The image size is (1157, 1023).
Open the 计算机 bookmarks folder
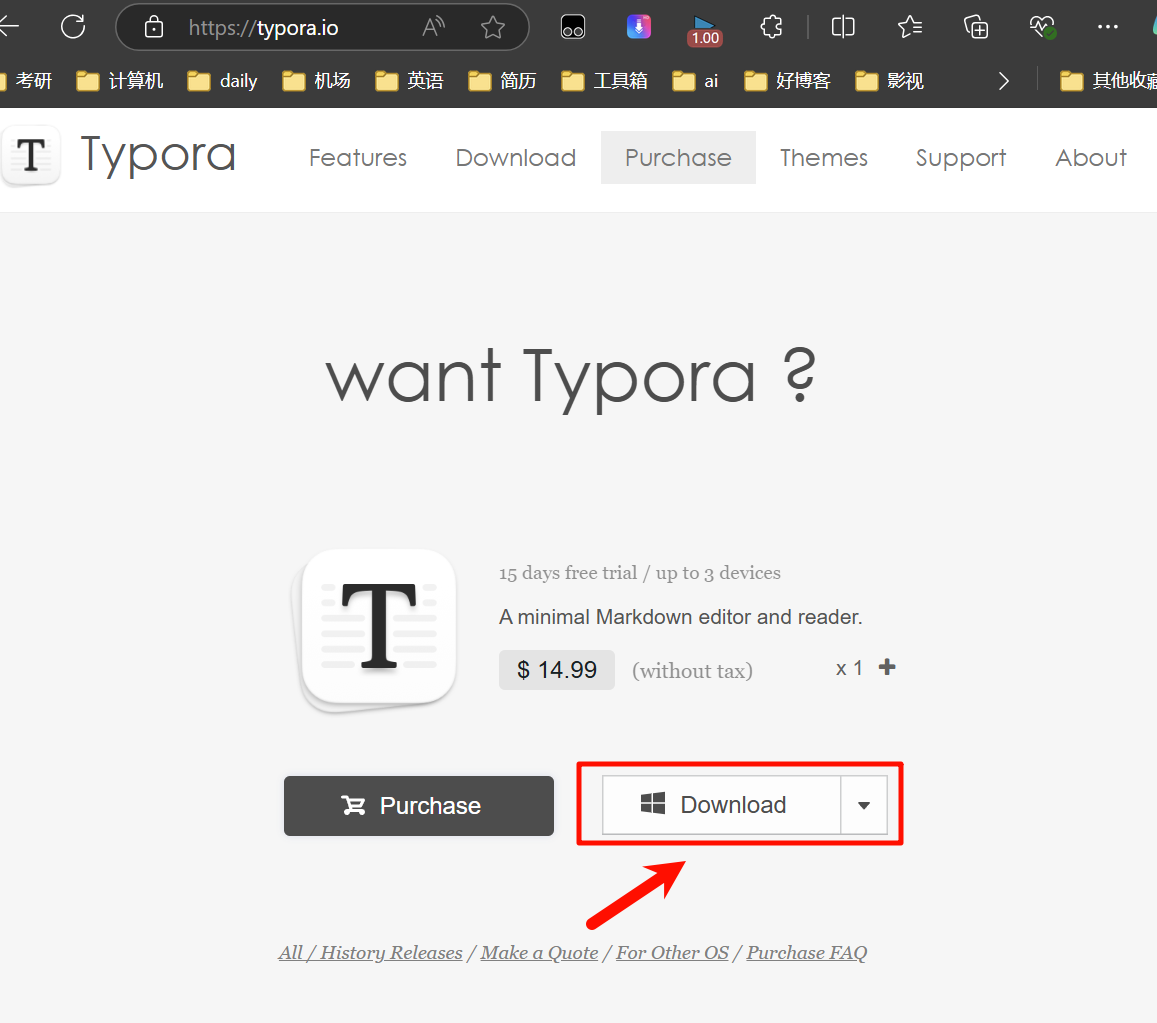tap(120, 80)
